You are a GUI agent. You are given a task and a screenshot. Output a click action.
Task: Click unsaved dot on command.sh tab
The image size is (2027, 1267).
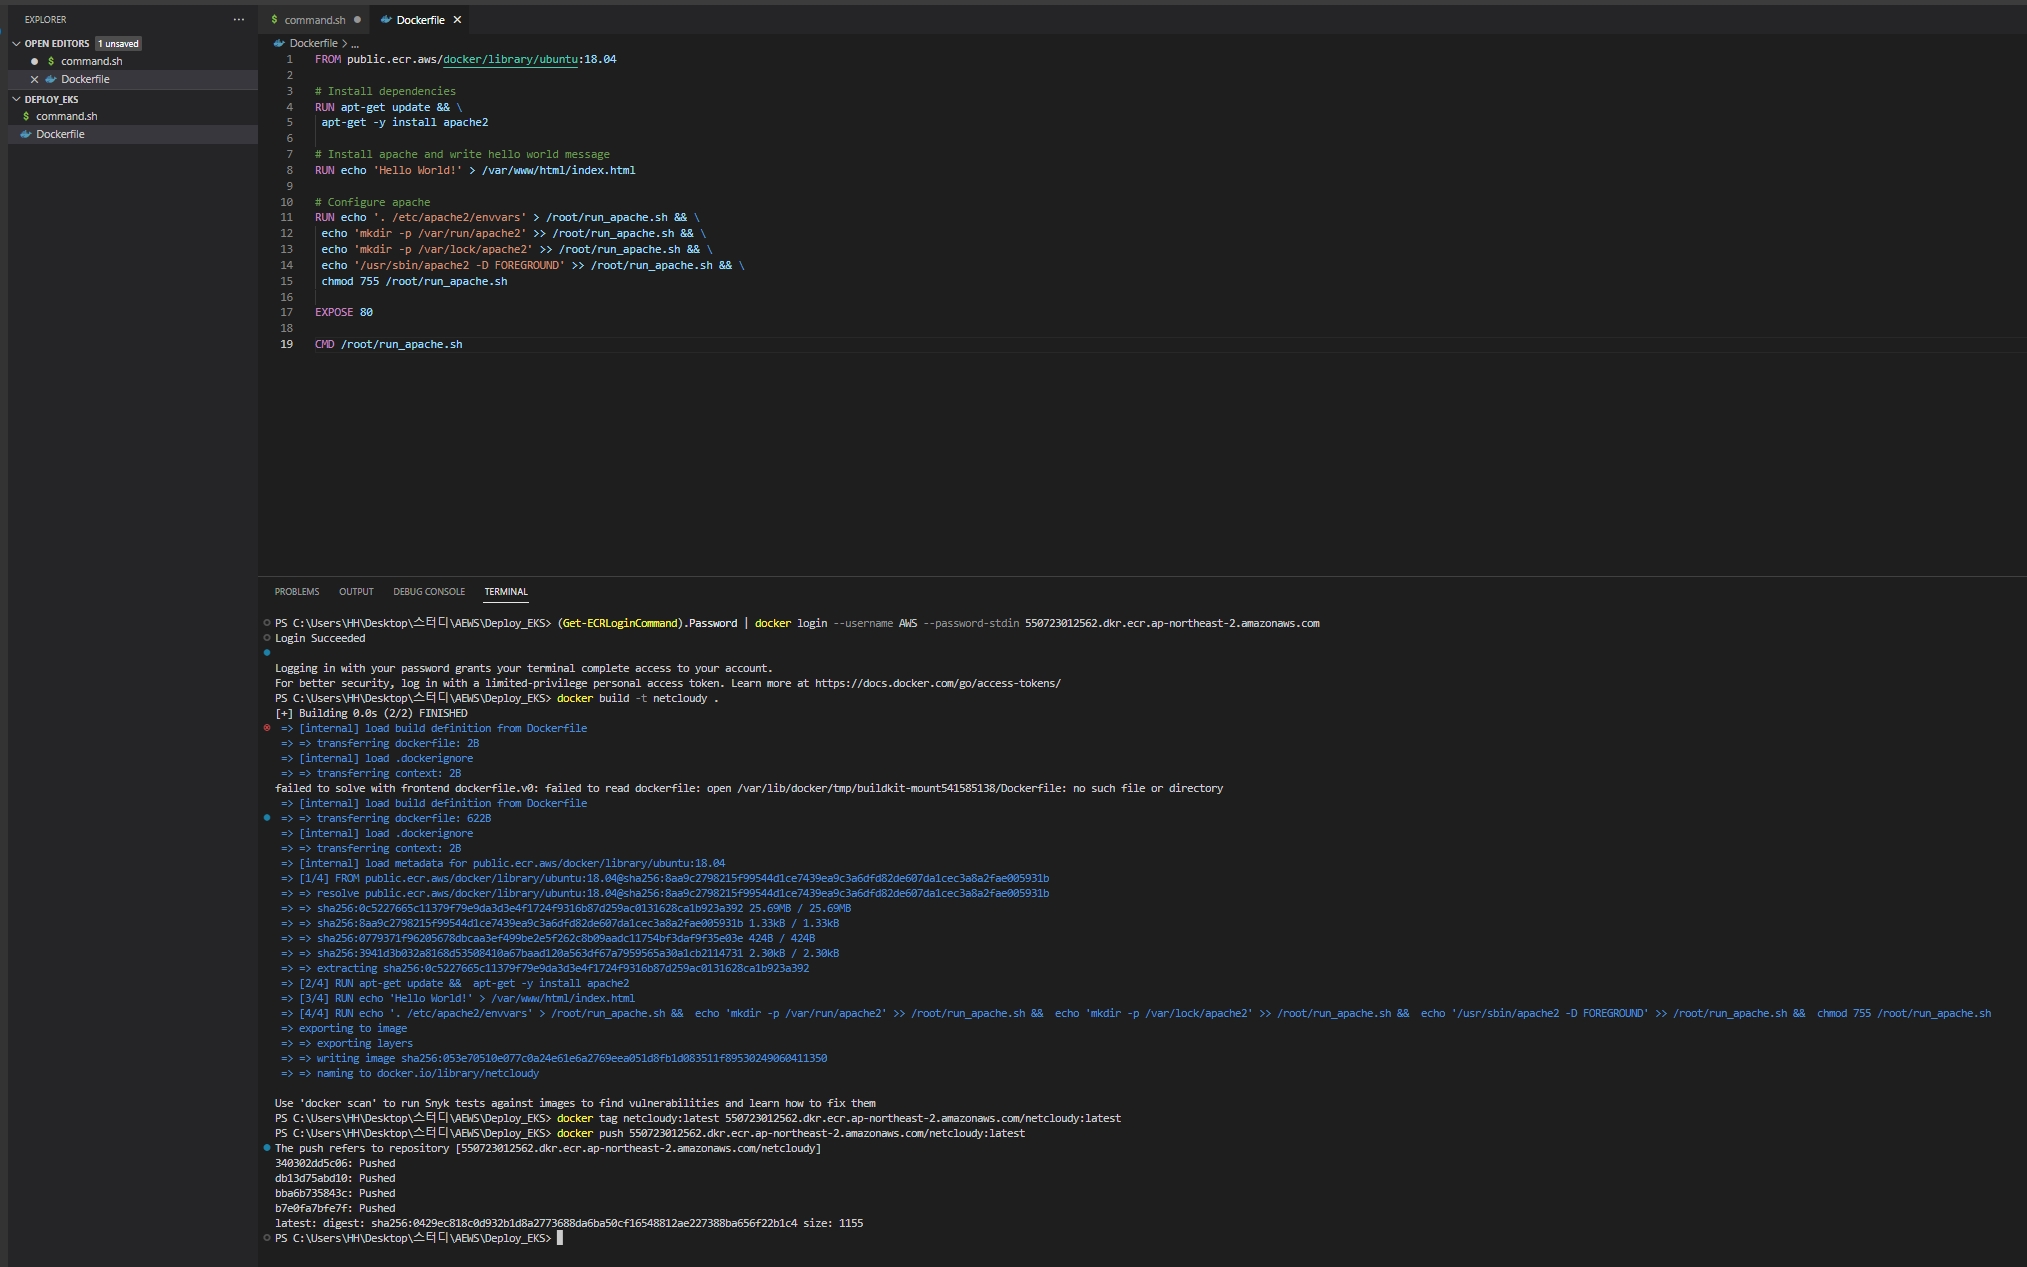[x=357, y=20]
